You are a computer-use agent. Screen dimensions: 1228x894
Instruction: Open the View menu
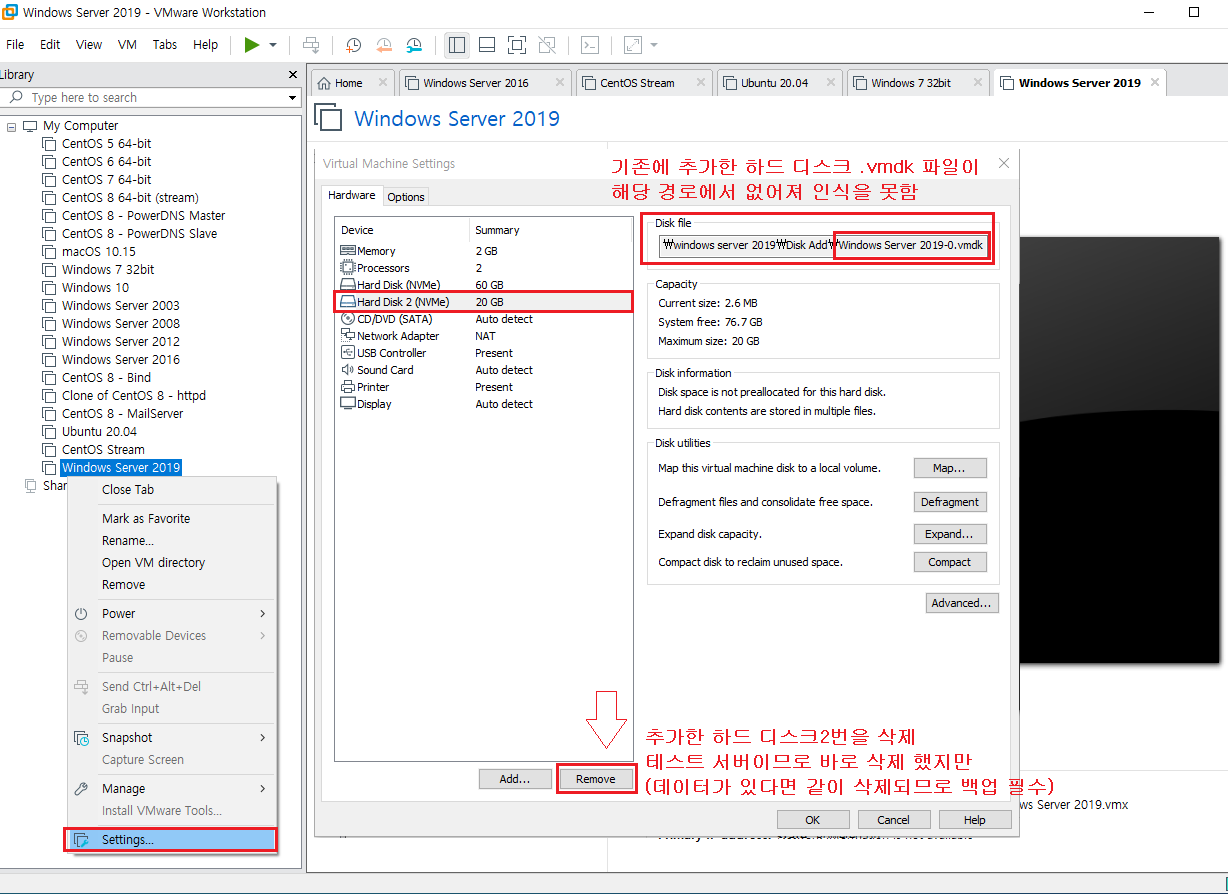click(x=89, y=45)
